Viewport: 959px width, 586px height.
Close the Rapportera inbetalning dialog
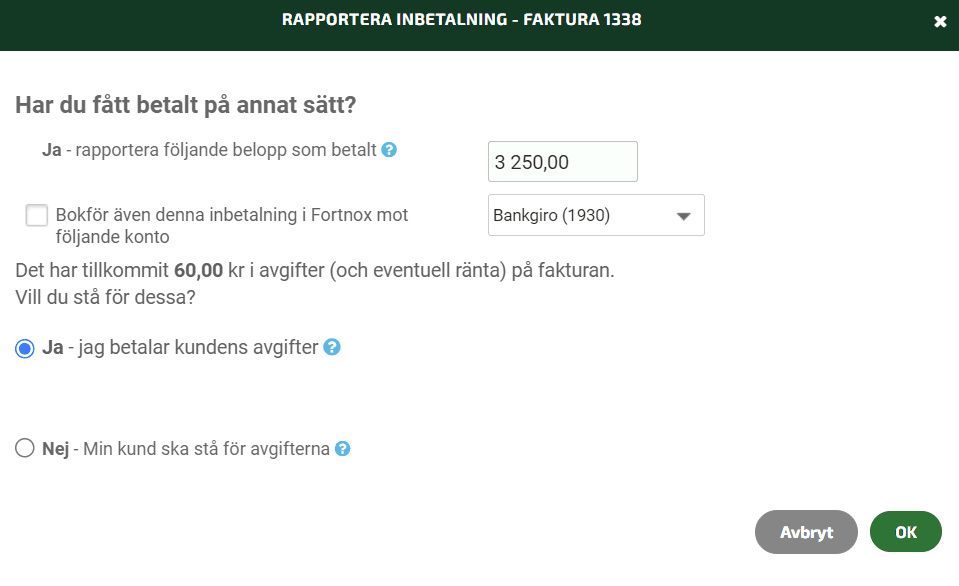940,22
